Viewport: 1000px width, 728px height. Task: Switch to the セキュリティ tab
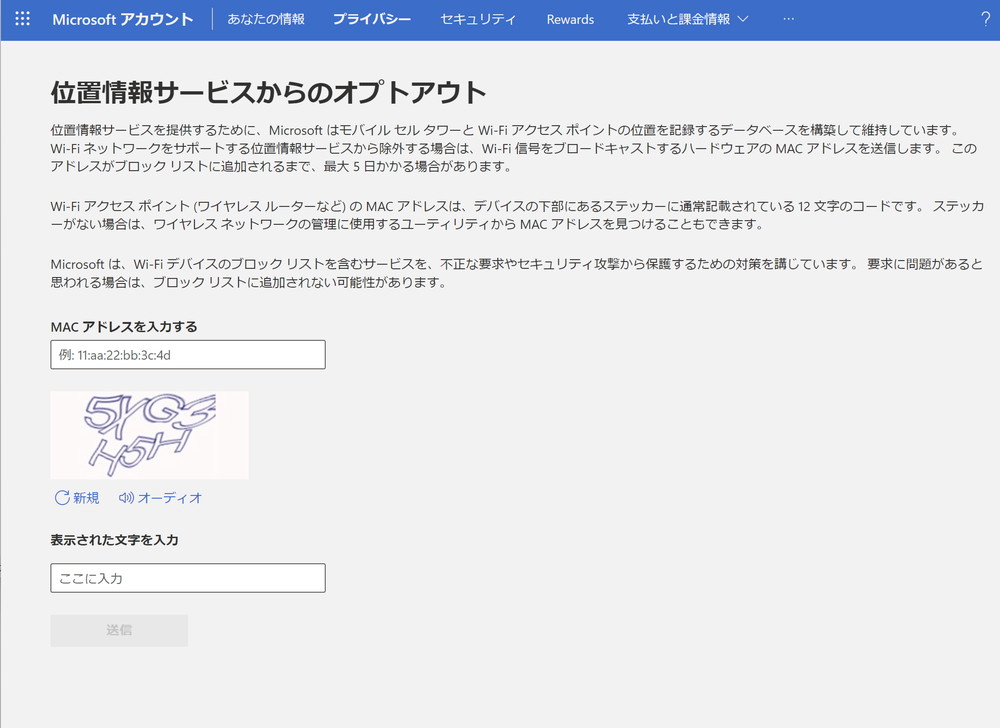pyautogui.click(x=478, y=19)
